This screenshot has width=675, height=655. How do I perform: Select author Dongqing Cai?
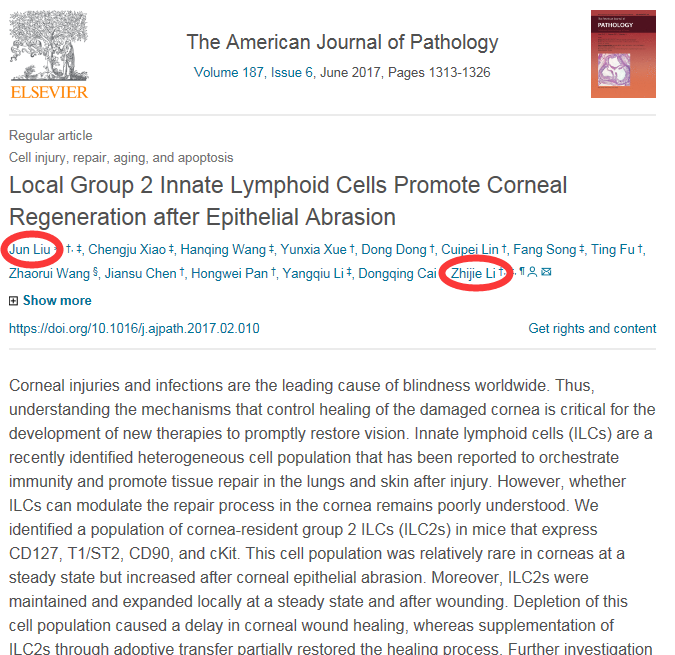point(397,273)
